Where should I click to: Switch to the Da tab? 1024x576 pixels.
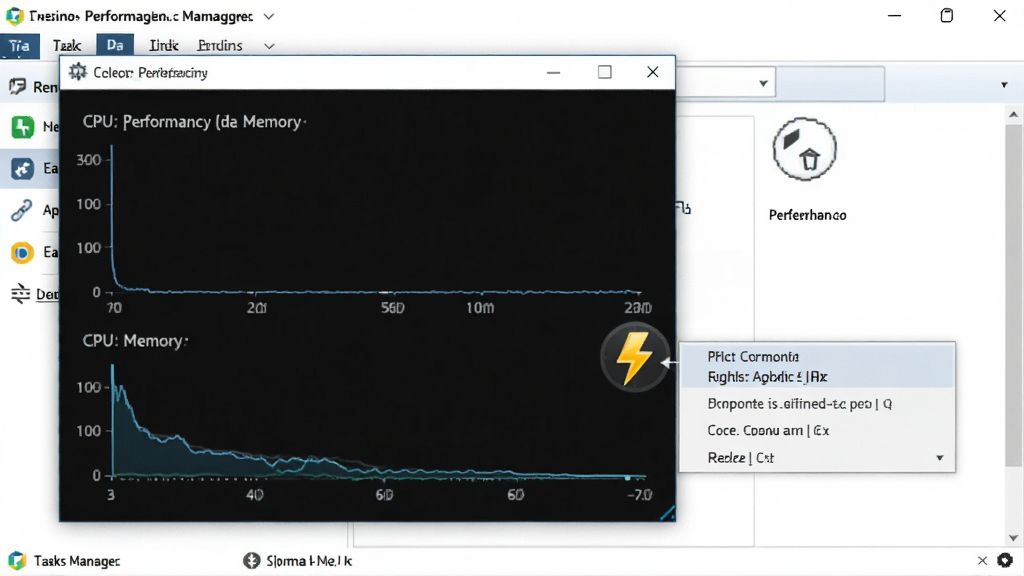(x=115, y=45)
